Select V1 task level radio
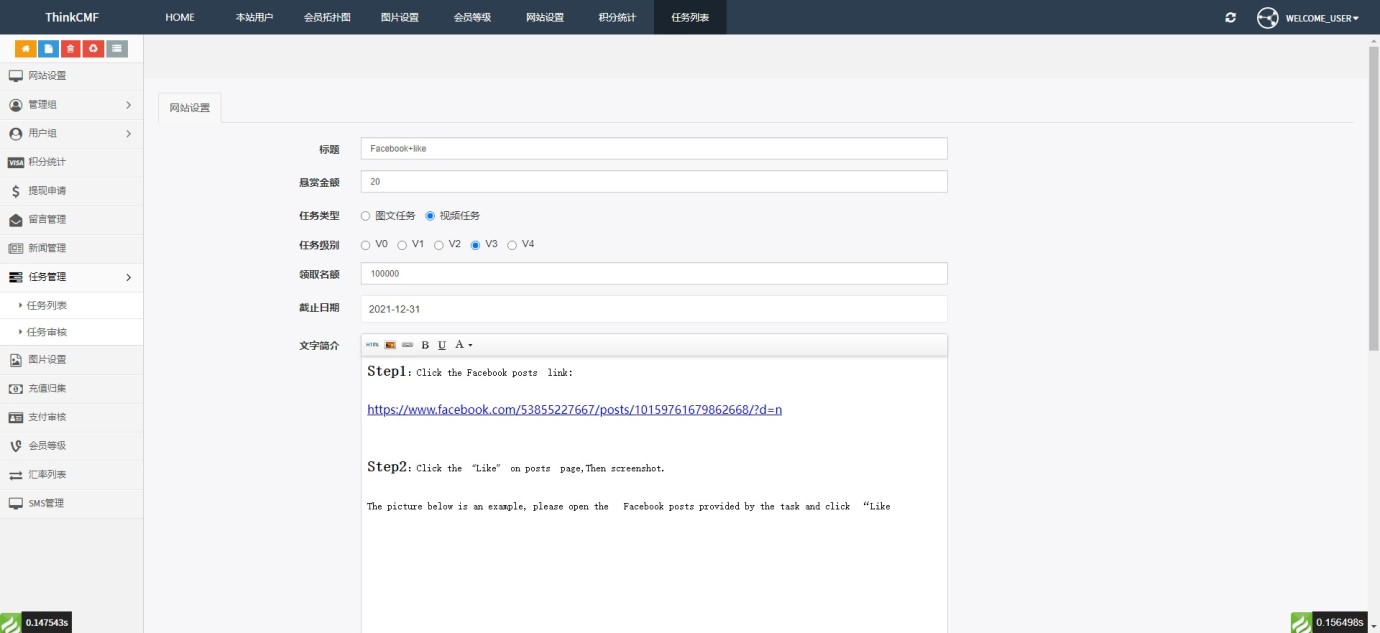 tap(402, 245)
